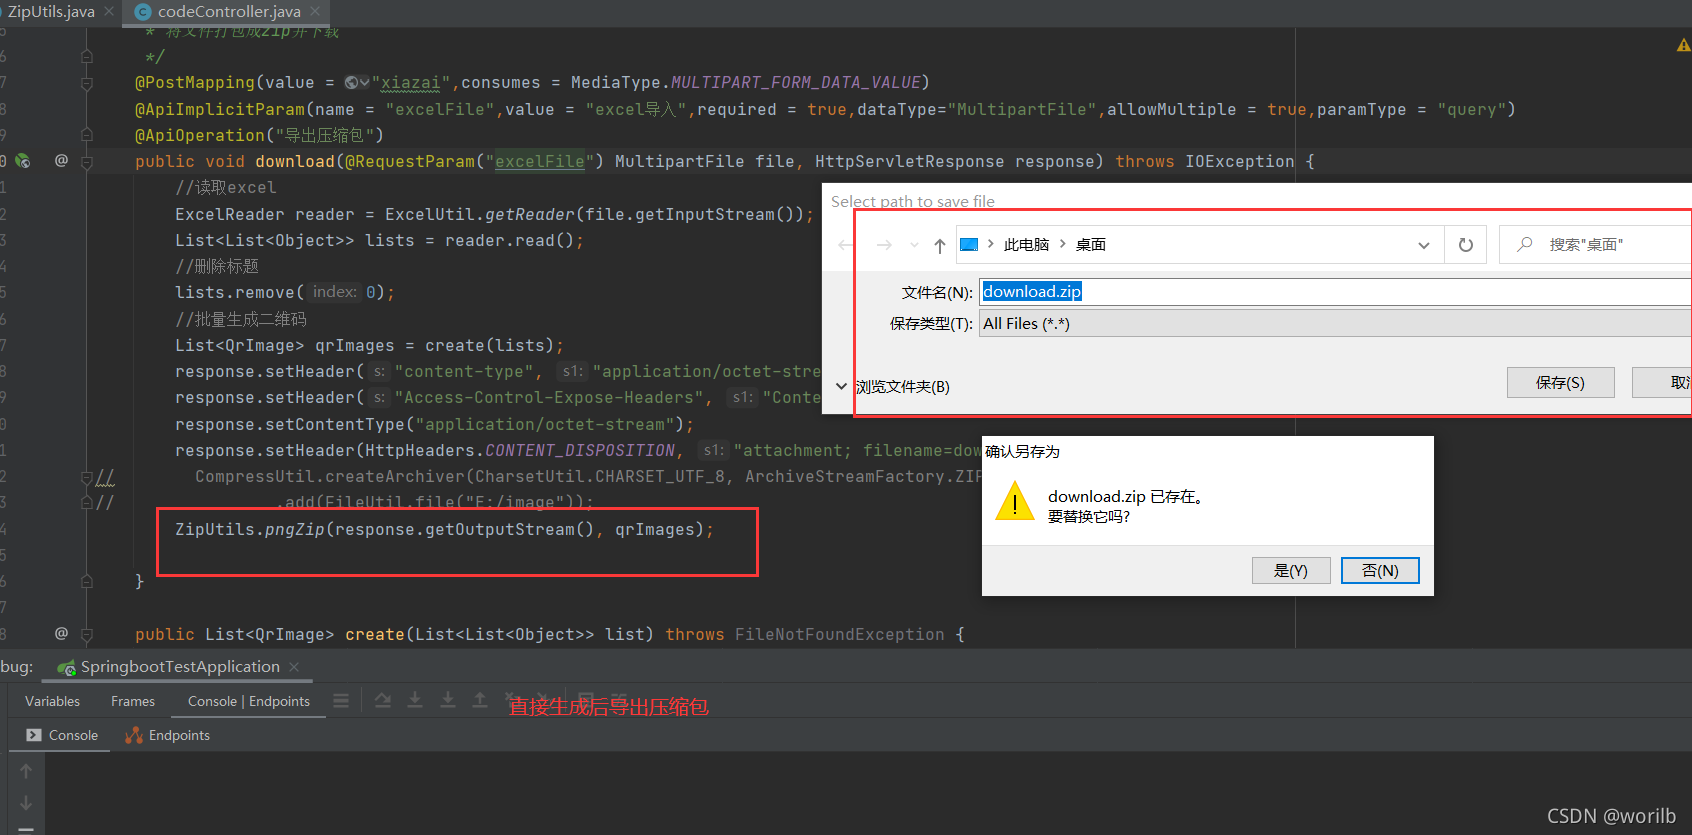Image resolution: width=1692 pixels, height=835 pixels.
Task: Click the yellow warning inspection icon
Action: pyautogui.click(x=1684, y=45)
